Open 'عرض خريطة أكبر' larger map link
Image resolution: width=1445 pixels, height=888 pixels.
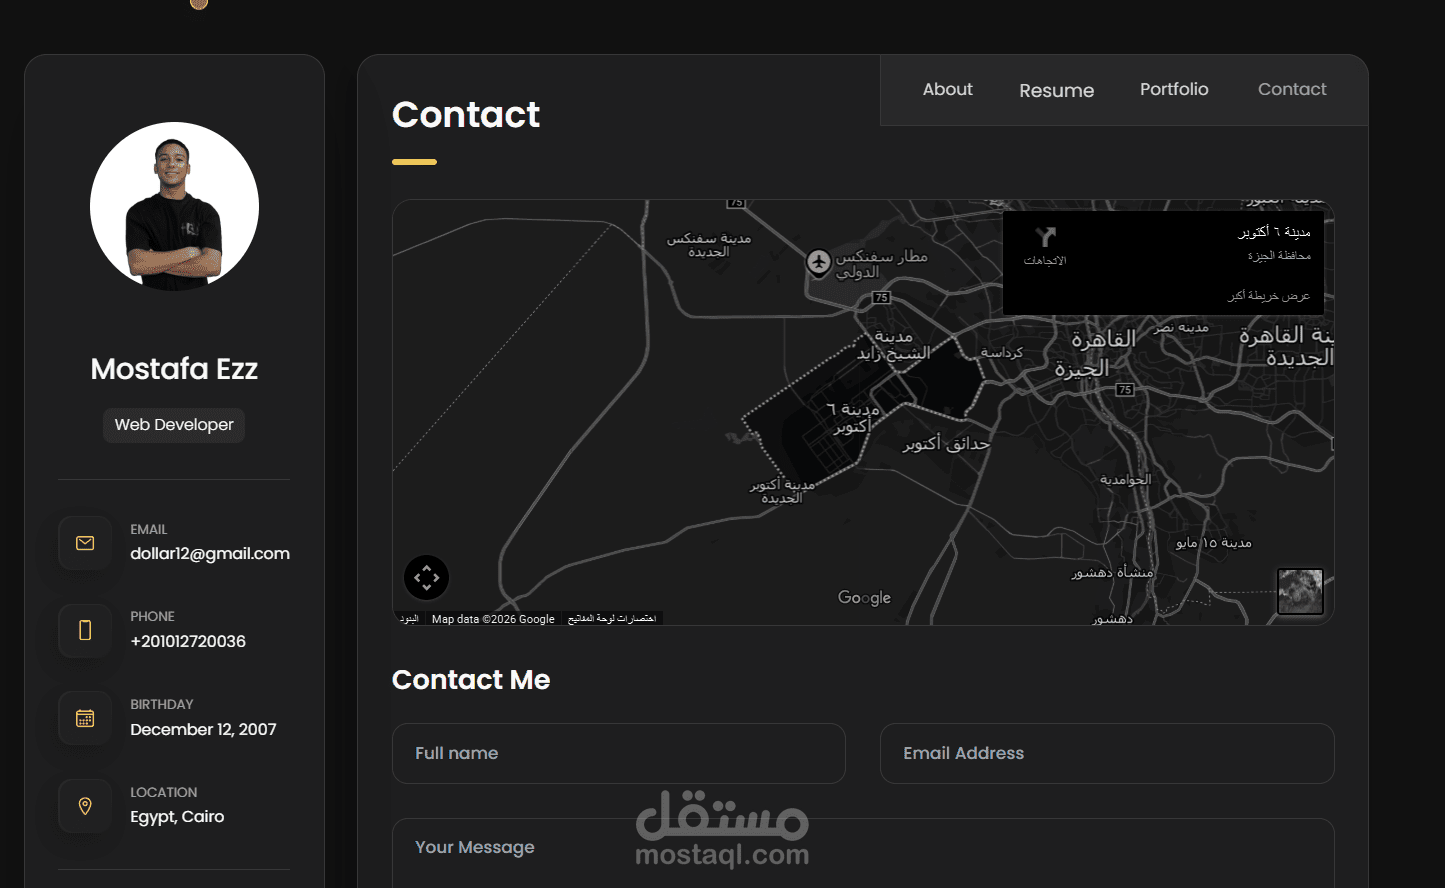point(1268,296)
